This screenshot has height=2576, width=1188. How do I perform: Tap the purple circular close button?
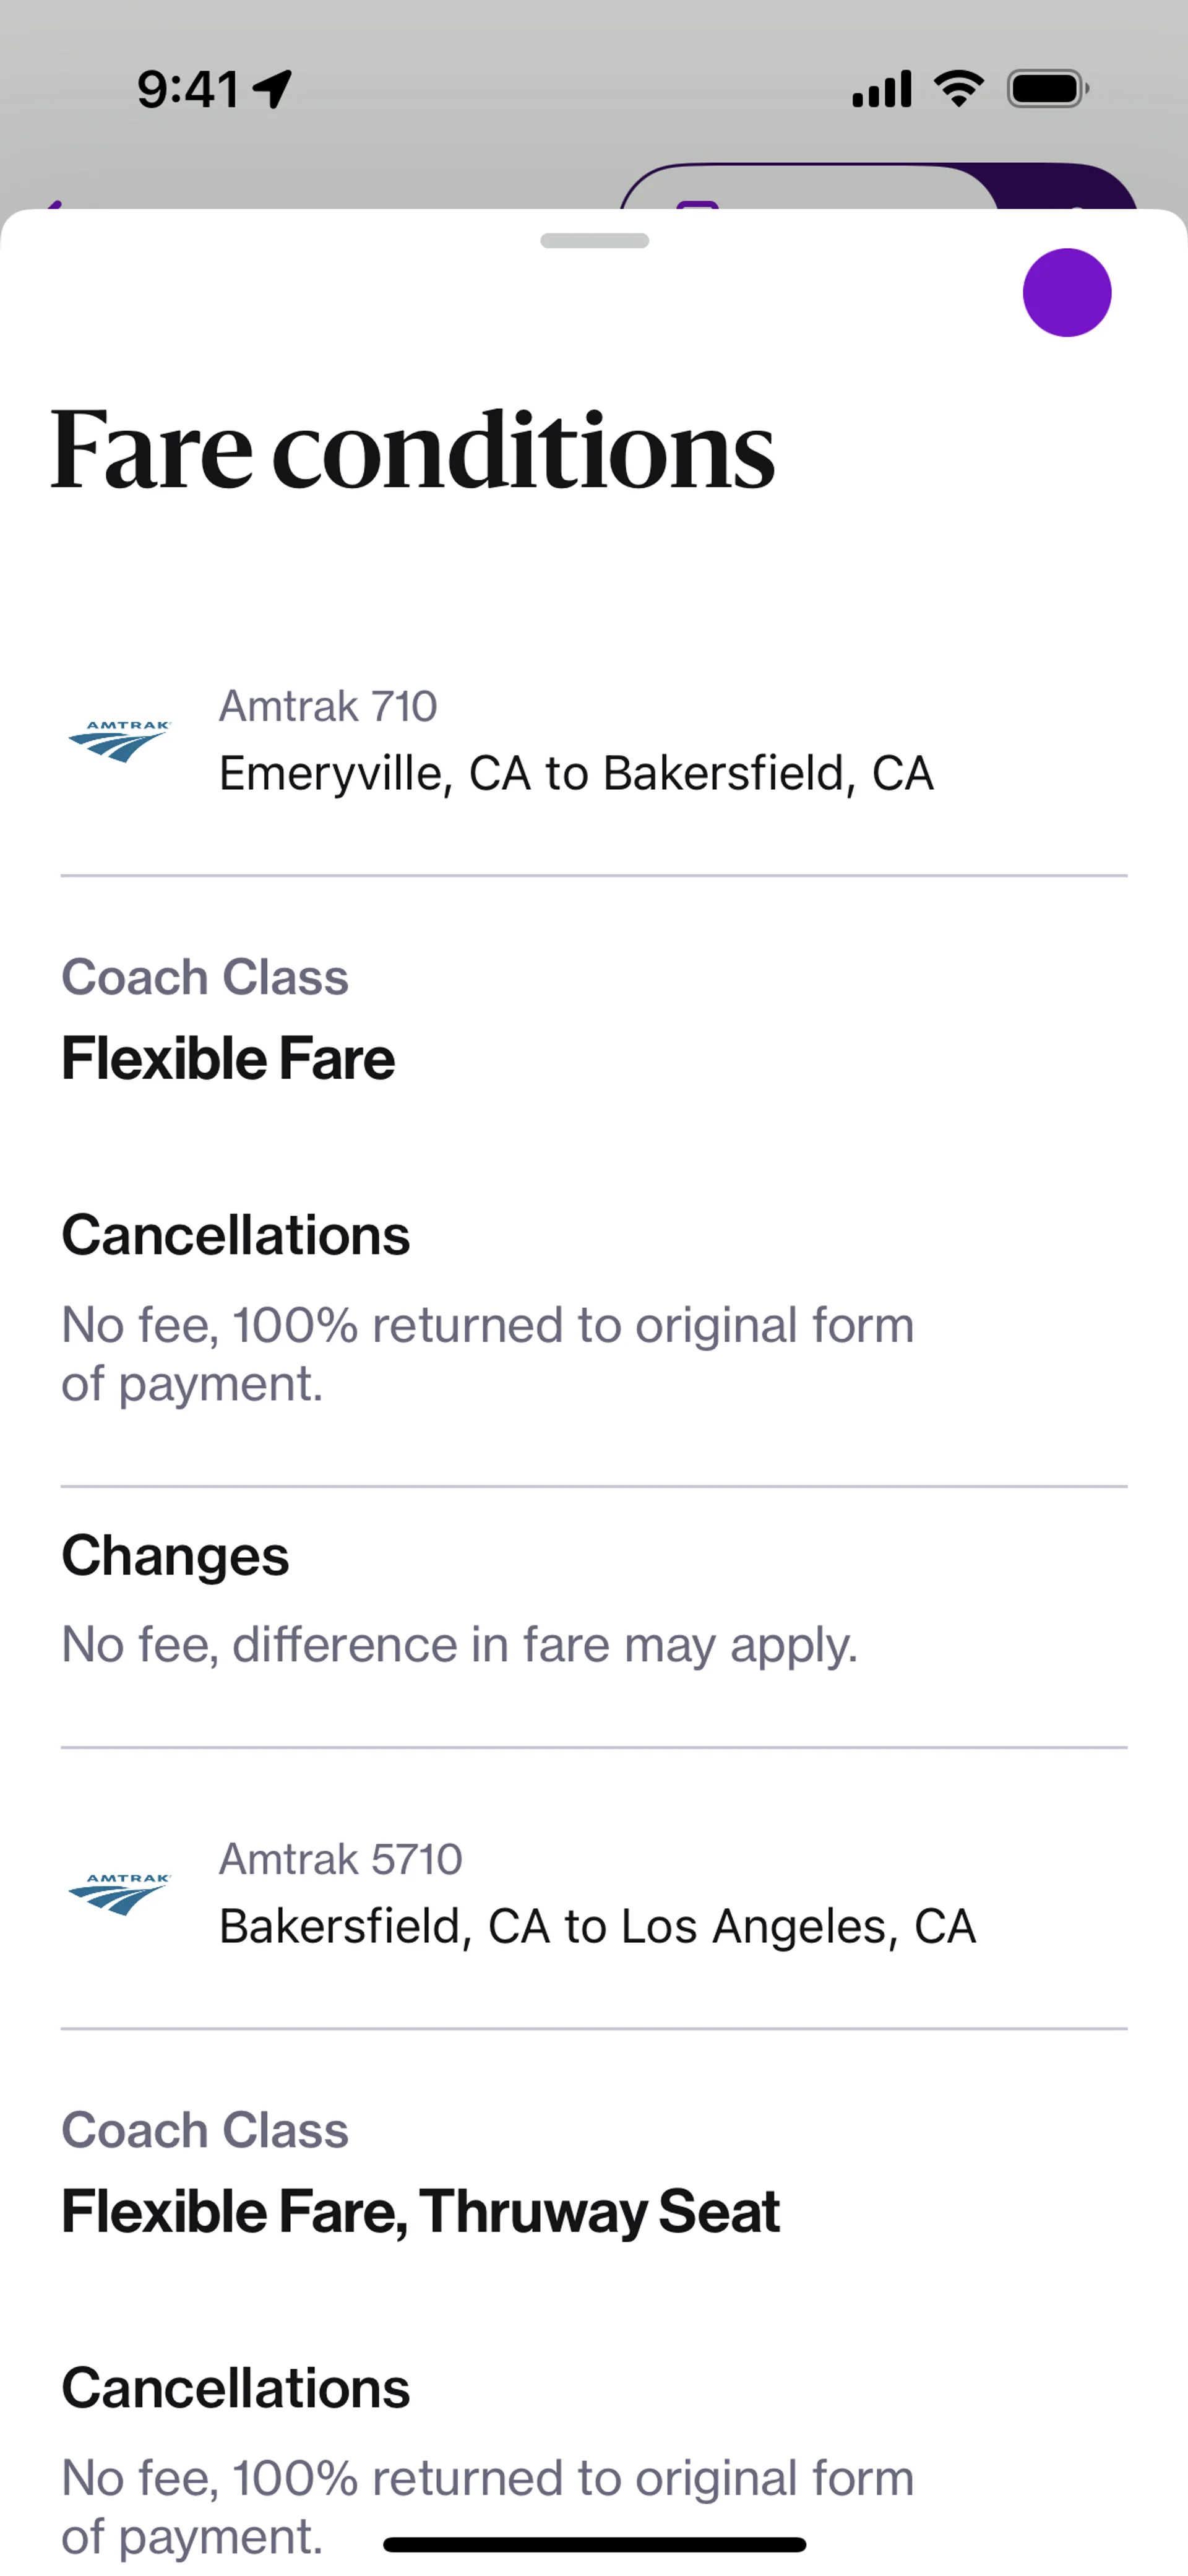(x=1066, y=292)
